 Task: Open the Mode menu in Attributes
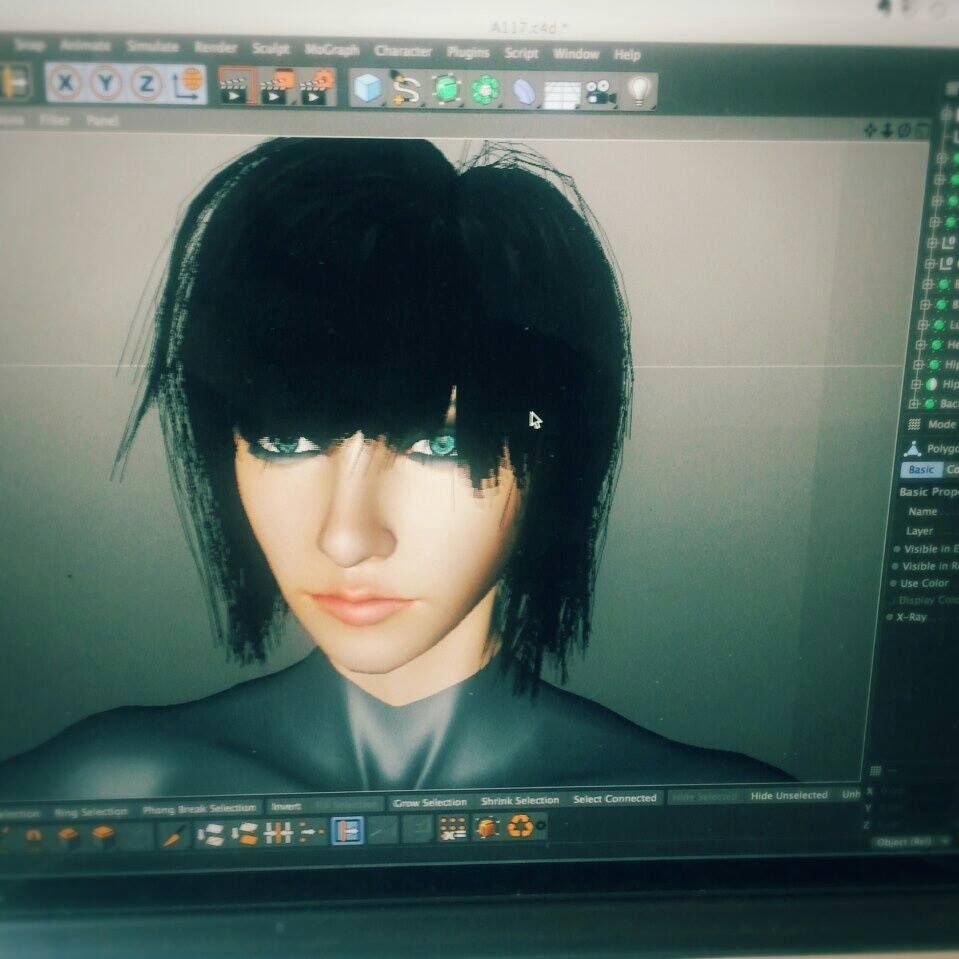(x=941, y=424)
